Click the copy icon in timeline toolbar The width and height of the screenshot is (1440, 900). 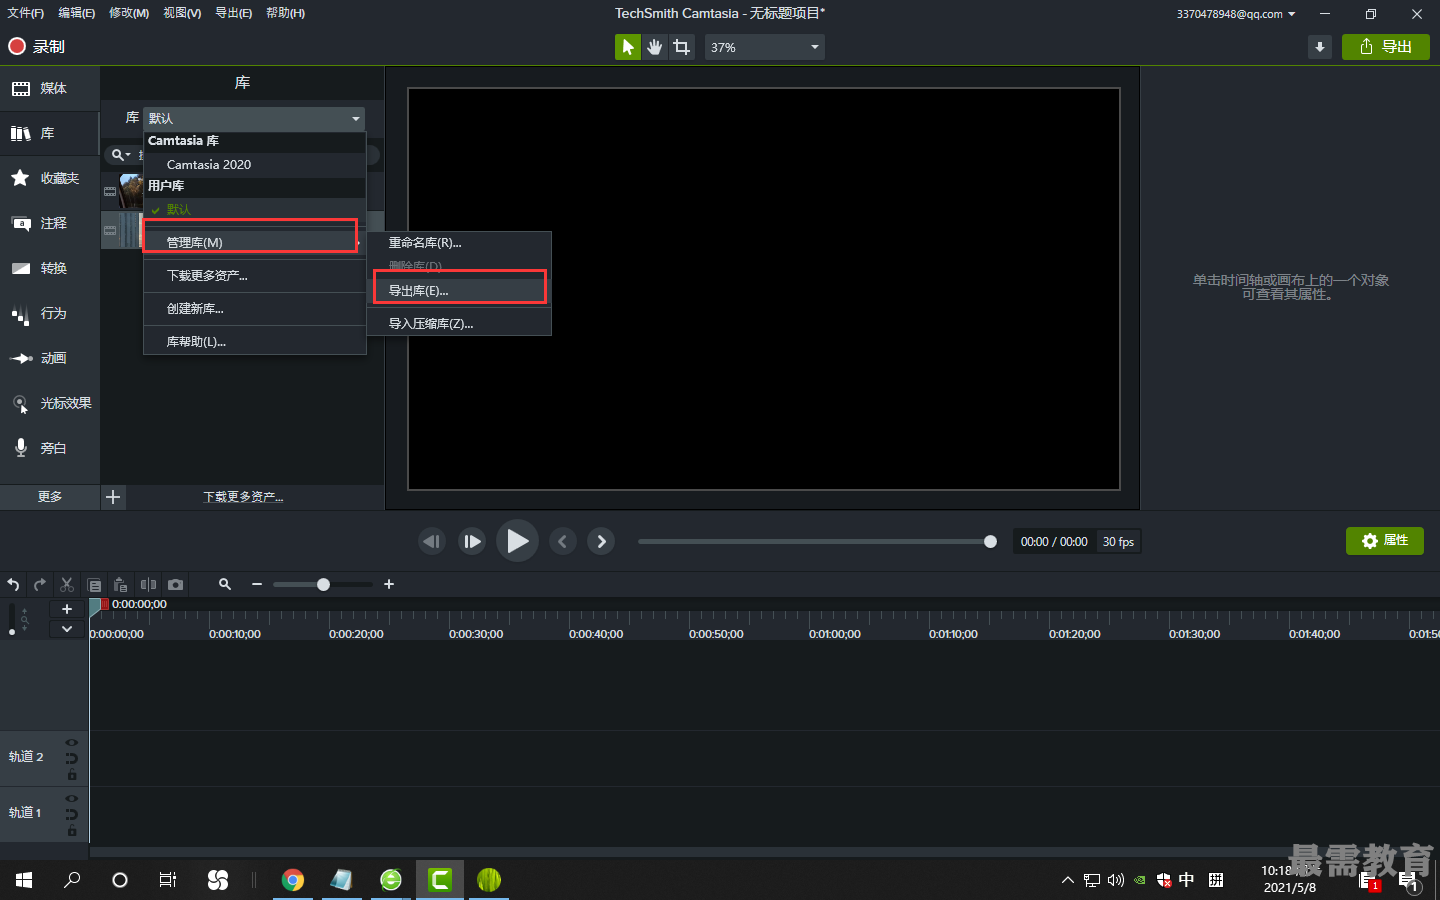94,585
